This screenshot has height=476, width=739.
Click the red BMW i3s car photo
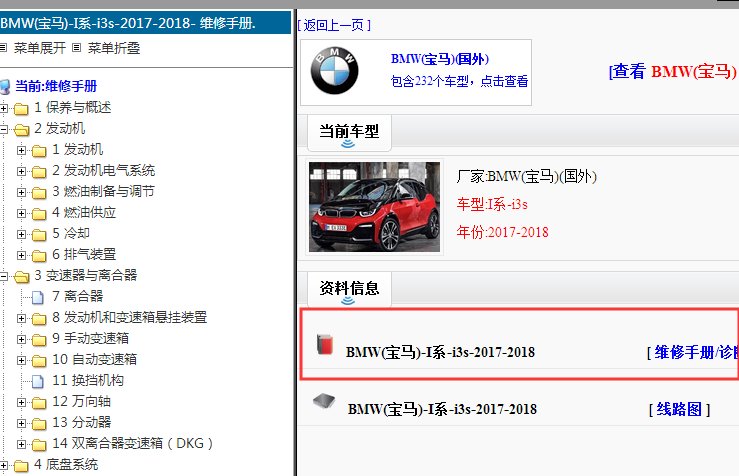click(x=374, y=207)
